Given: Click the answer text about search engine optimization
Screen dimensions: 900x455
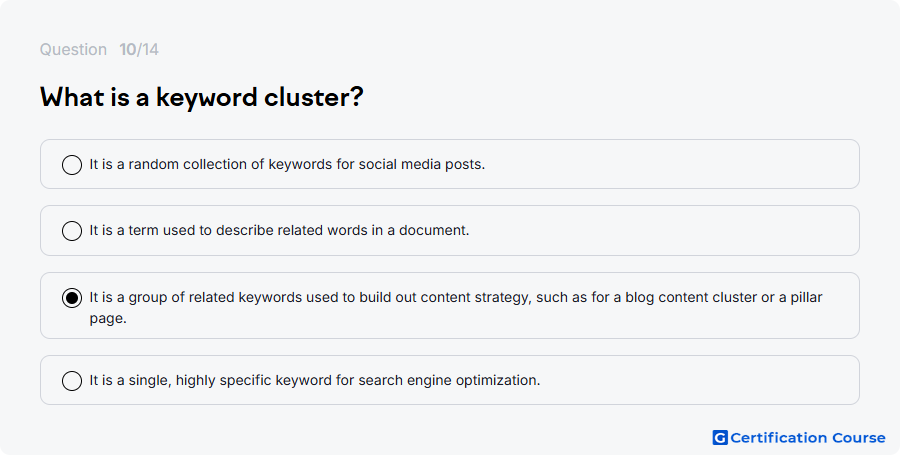Looking at the screenshot, I should coord(315,380).
